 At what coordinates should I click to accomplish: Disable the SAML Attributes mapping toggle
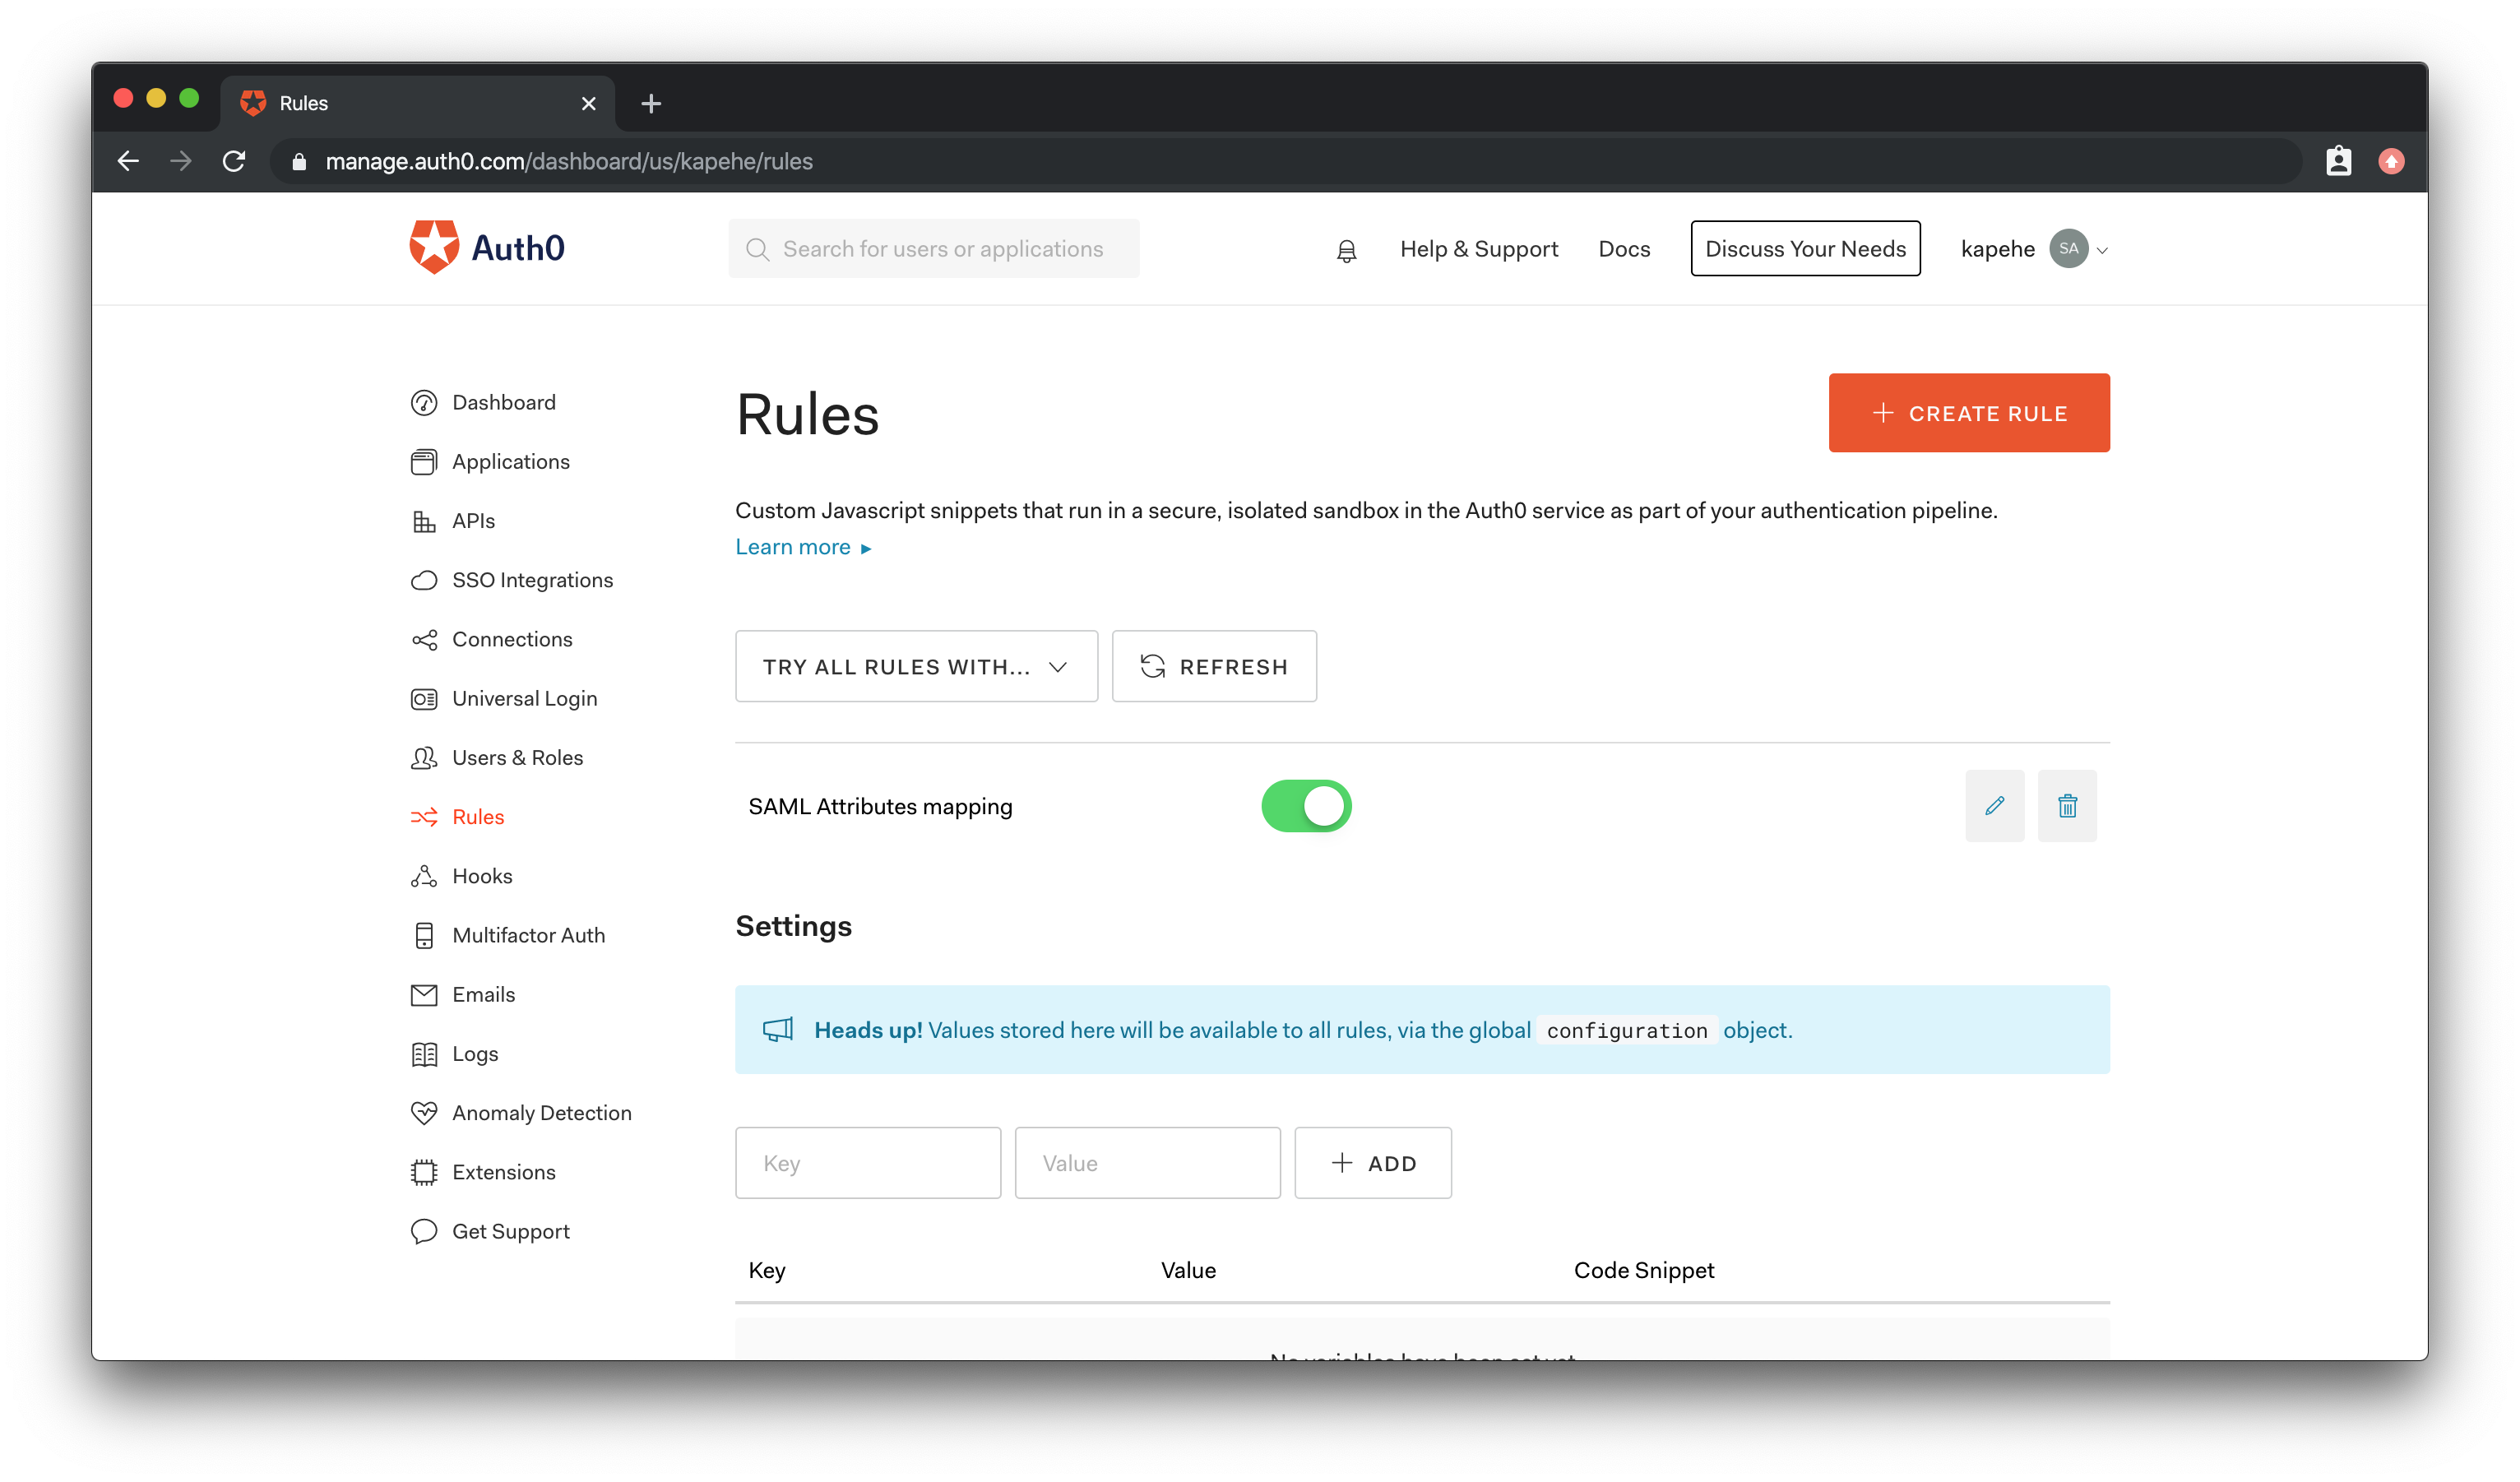coord(1306,806)
